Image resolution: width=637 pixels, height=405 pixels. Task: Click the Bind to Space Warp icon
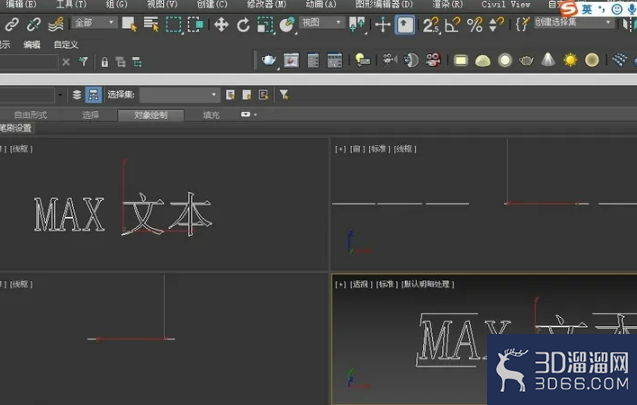[56, 25]
